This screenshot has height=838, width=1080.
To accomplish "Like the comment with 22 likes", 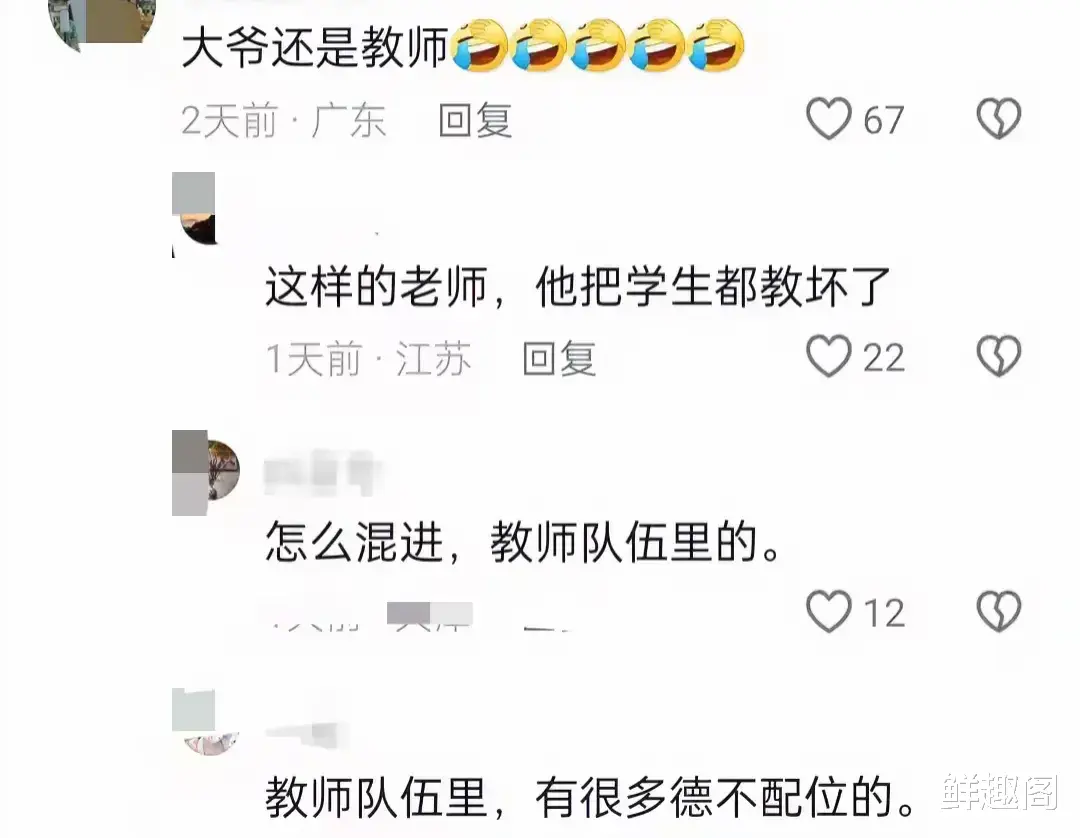I will pos(829,357).
